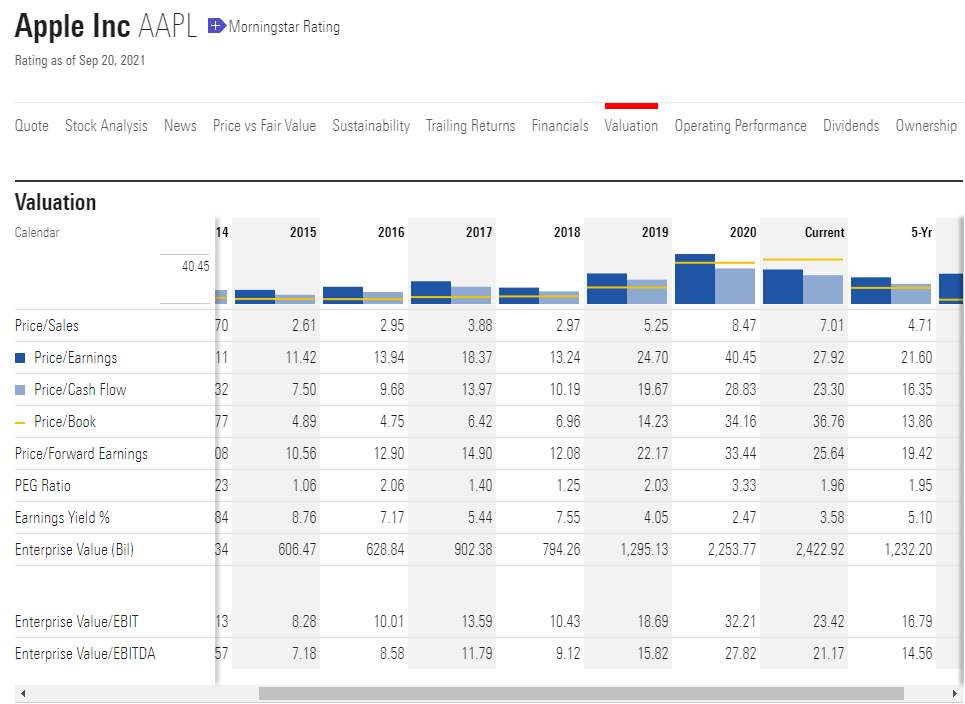965x704 pixels.
Task: Click the Price/Book yellow legend dash
Action: coord(20,422)
